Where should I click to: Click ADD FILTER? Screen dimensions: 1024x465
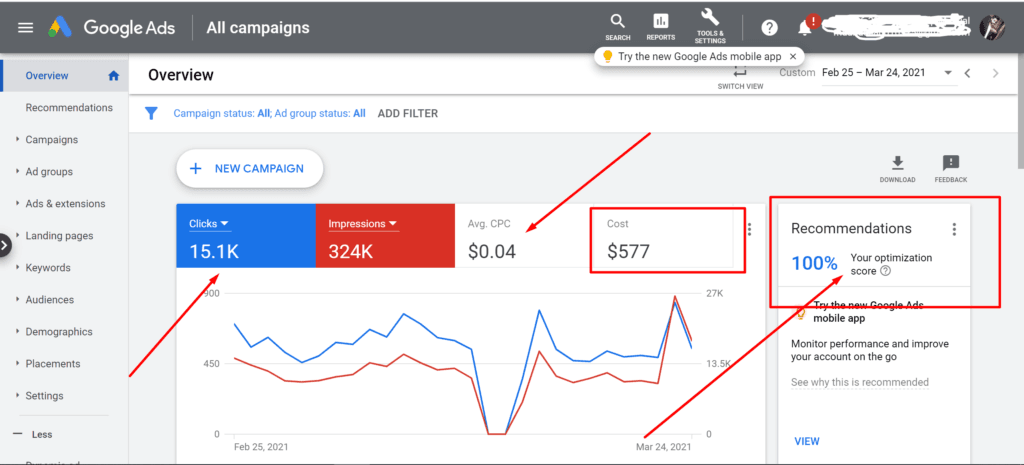408,114
